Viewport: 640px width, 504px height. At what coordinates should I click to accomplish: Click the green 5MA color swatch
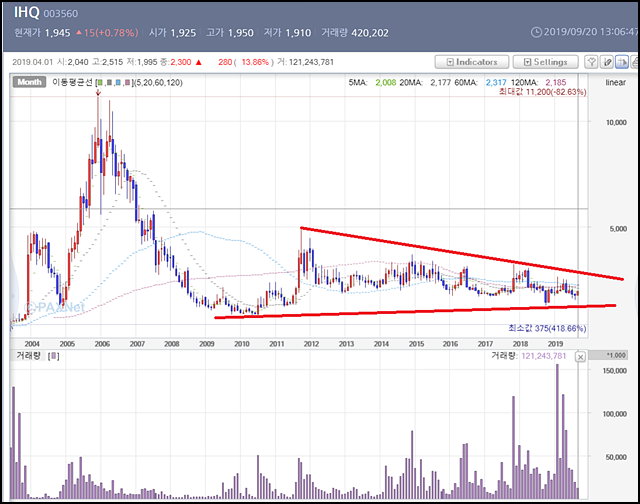click(x=100, y=83)
